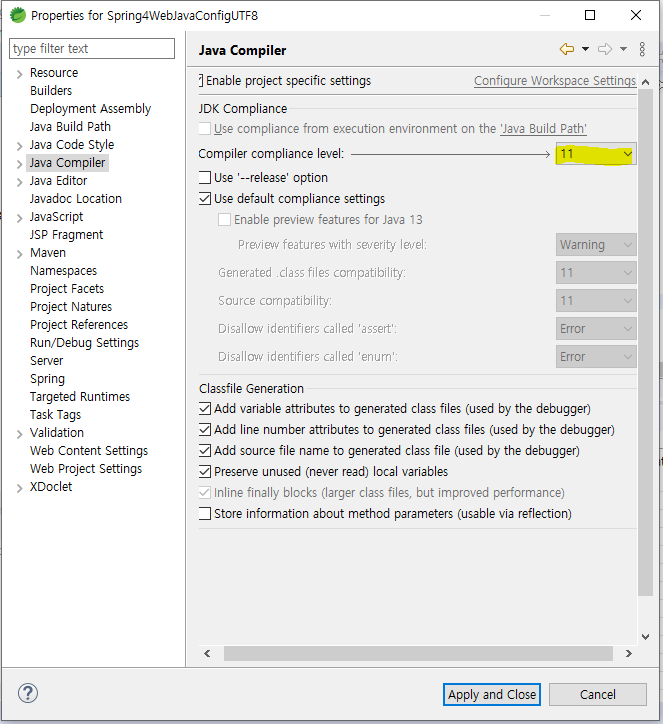Select Targeted Runtimes page
The image size is (663, 724).
tap(80, 397)
